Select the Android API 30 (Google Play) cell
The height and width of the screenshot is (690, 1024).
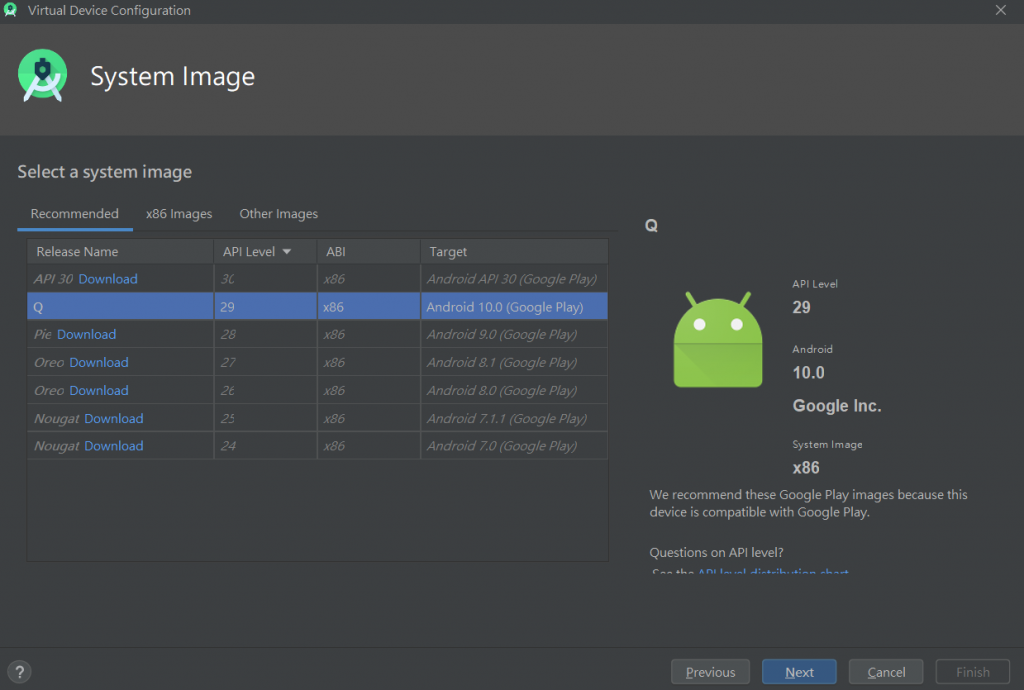point(515,279)
